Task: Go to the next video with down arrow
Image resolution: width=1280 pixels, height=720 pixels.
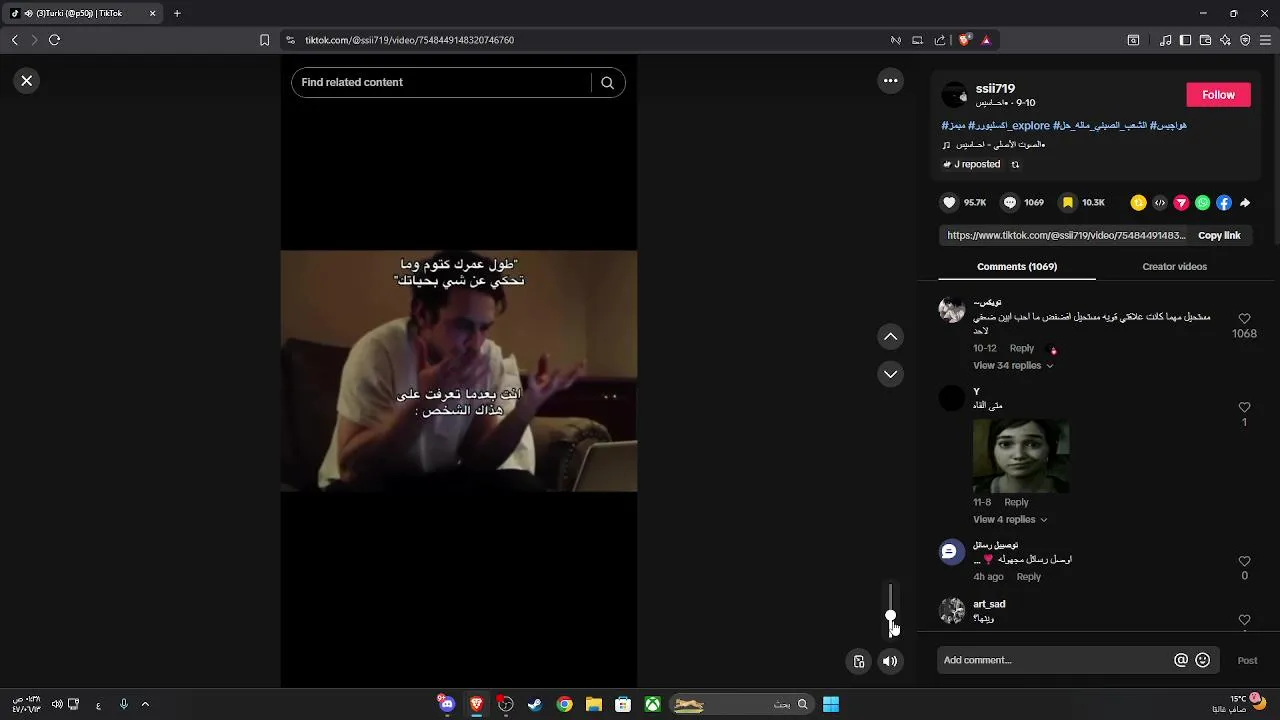Action: tap(891, 374)
